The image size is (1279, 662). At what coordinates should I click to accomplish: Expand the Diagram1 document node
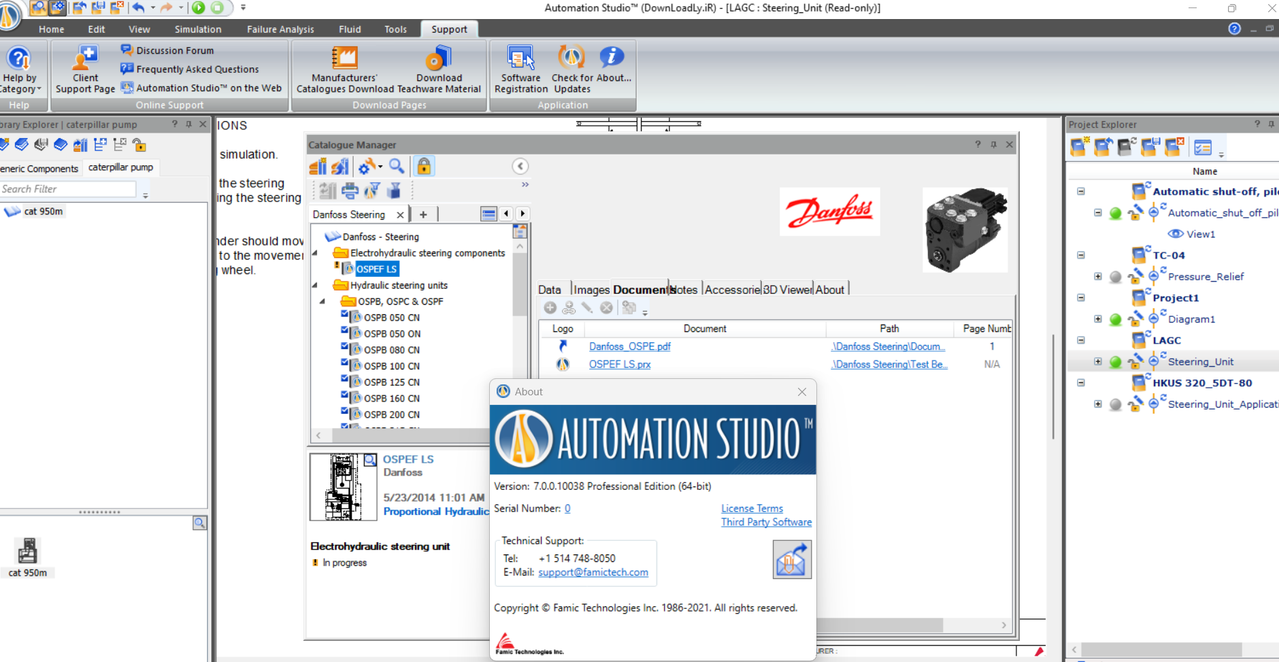1098,319
